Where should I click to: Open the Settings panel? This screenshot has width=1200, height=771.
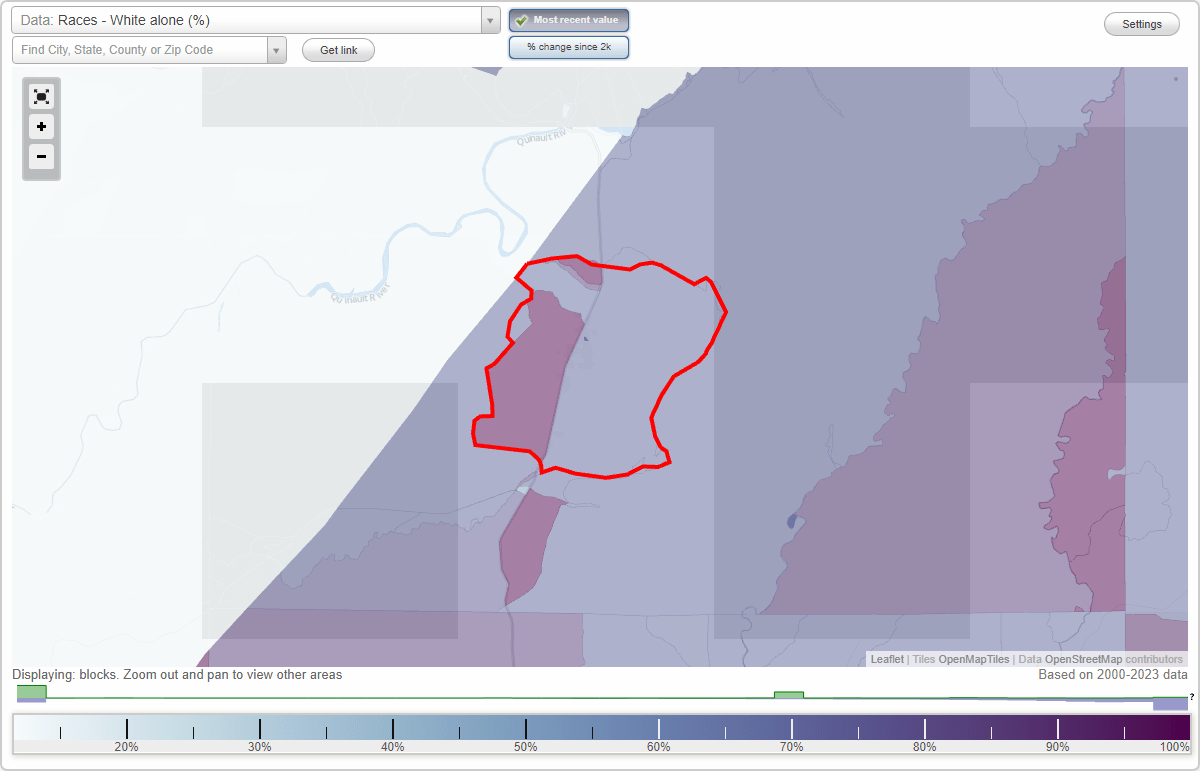pos(1141,23)
